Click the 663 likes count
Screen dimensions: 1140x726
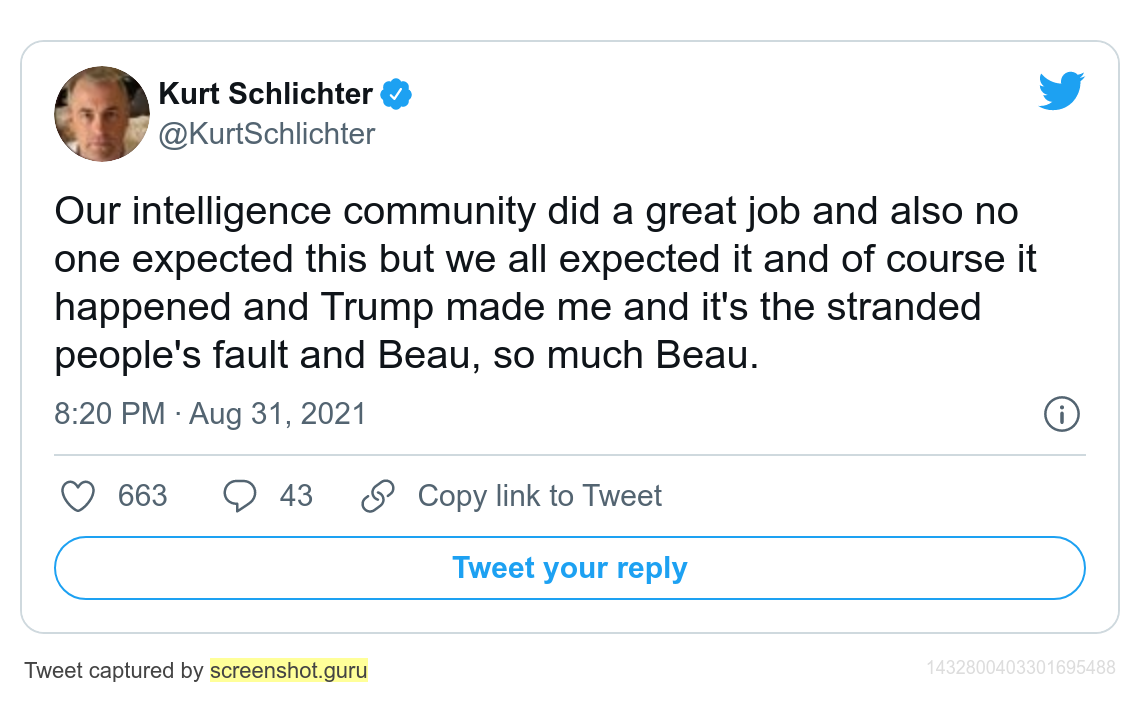(x=142, y=496)
